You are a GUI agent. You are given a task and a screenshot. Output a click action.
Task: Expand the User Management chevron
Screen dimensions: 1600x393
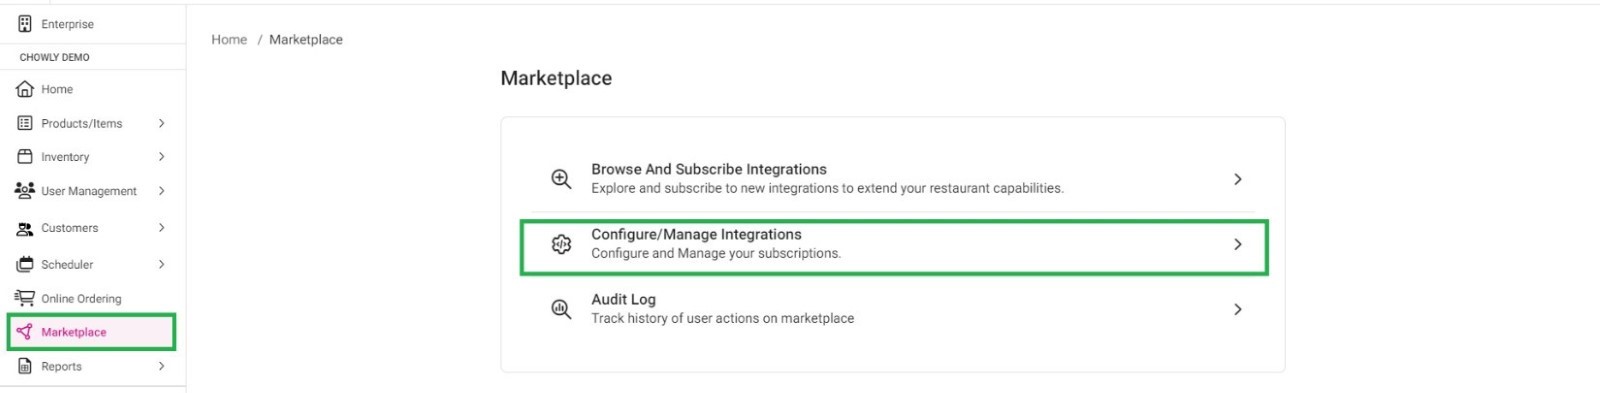[161, 190]
